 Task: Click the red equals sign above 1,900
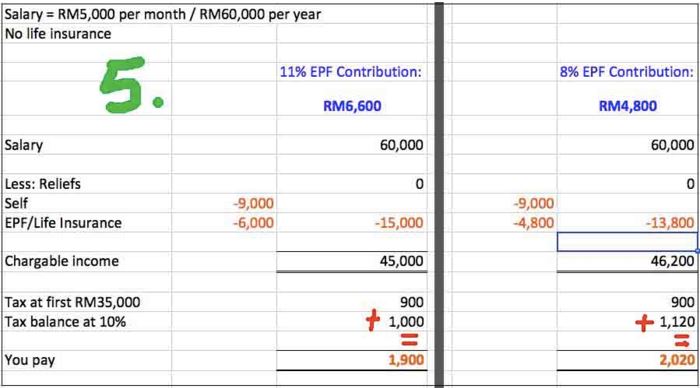point(409,340)
